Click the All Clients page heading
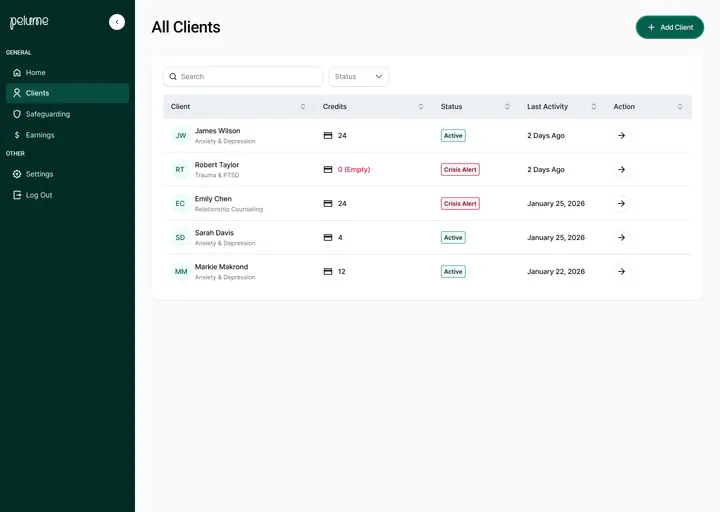Screen dimensions: 720x512 (186, 27)
